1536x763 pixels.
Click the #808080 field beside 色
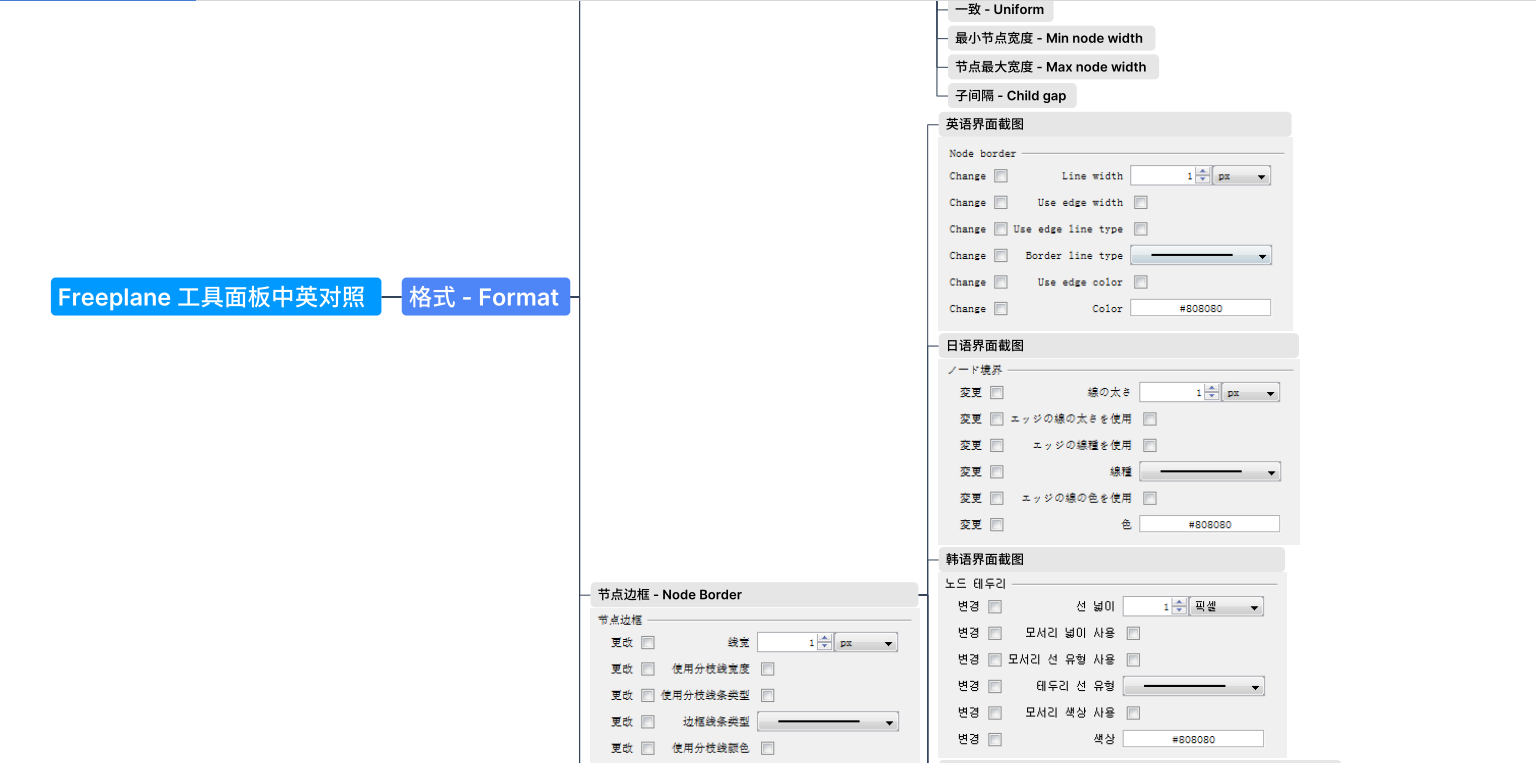(1210, 524)
